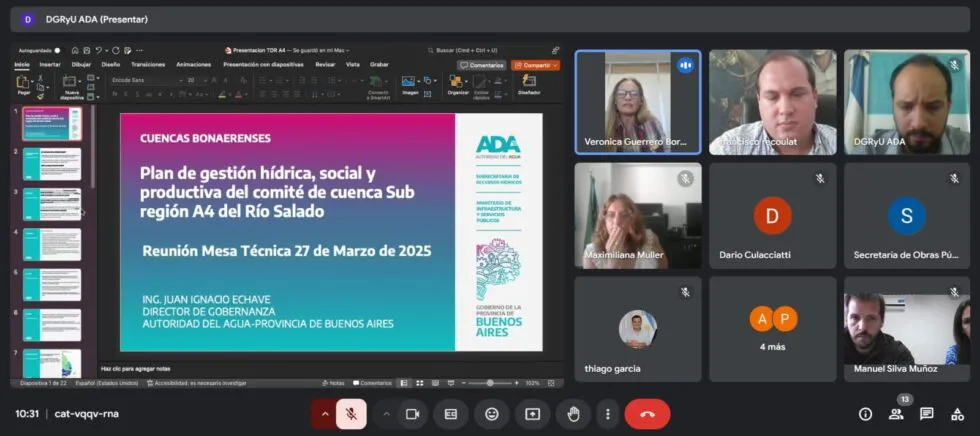
Task: Show the participants list with 13 people
Action: tap(896, 414)
